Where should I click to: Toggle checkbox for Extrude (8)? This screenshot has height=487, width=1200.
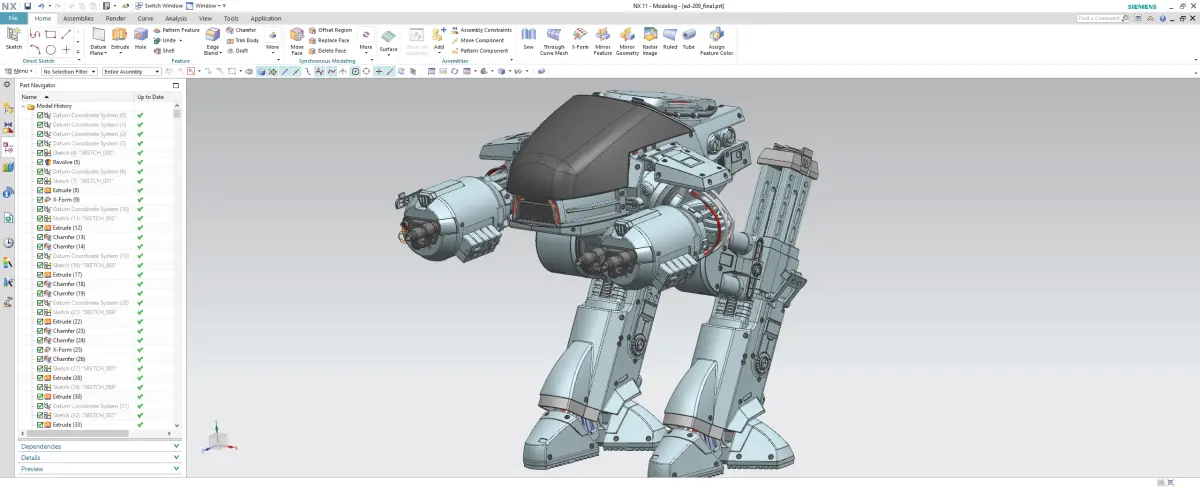pos(40,190)
